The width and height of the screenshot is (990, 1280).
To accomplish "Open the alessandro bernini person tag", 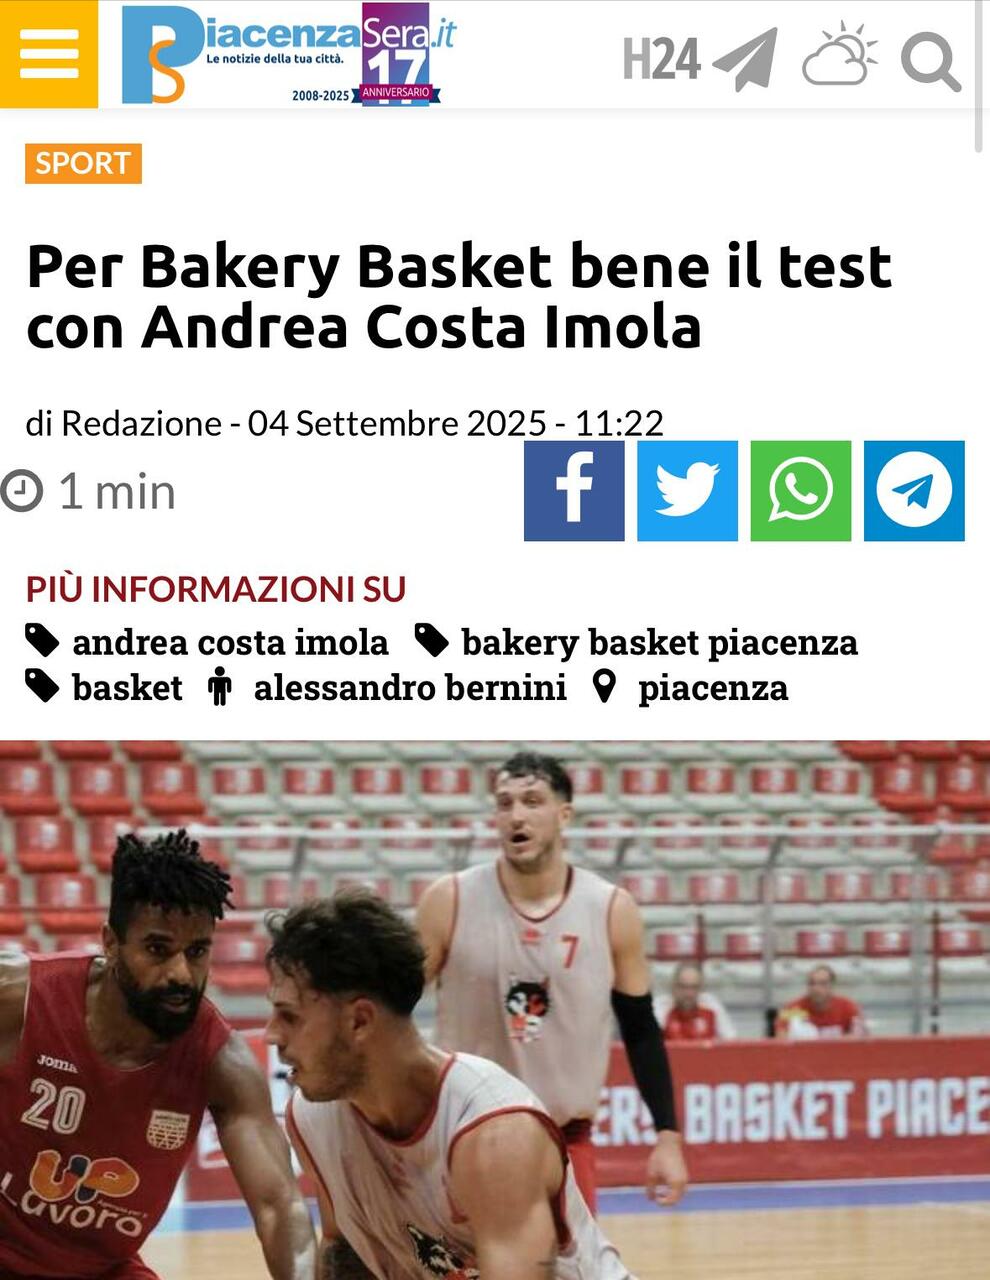I will tap(410, 688).
